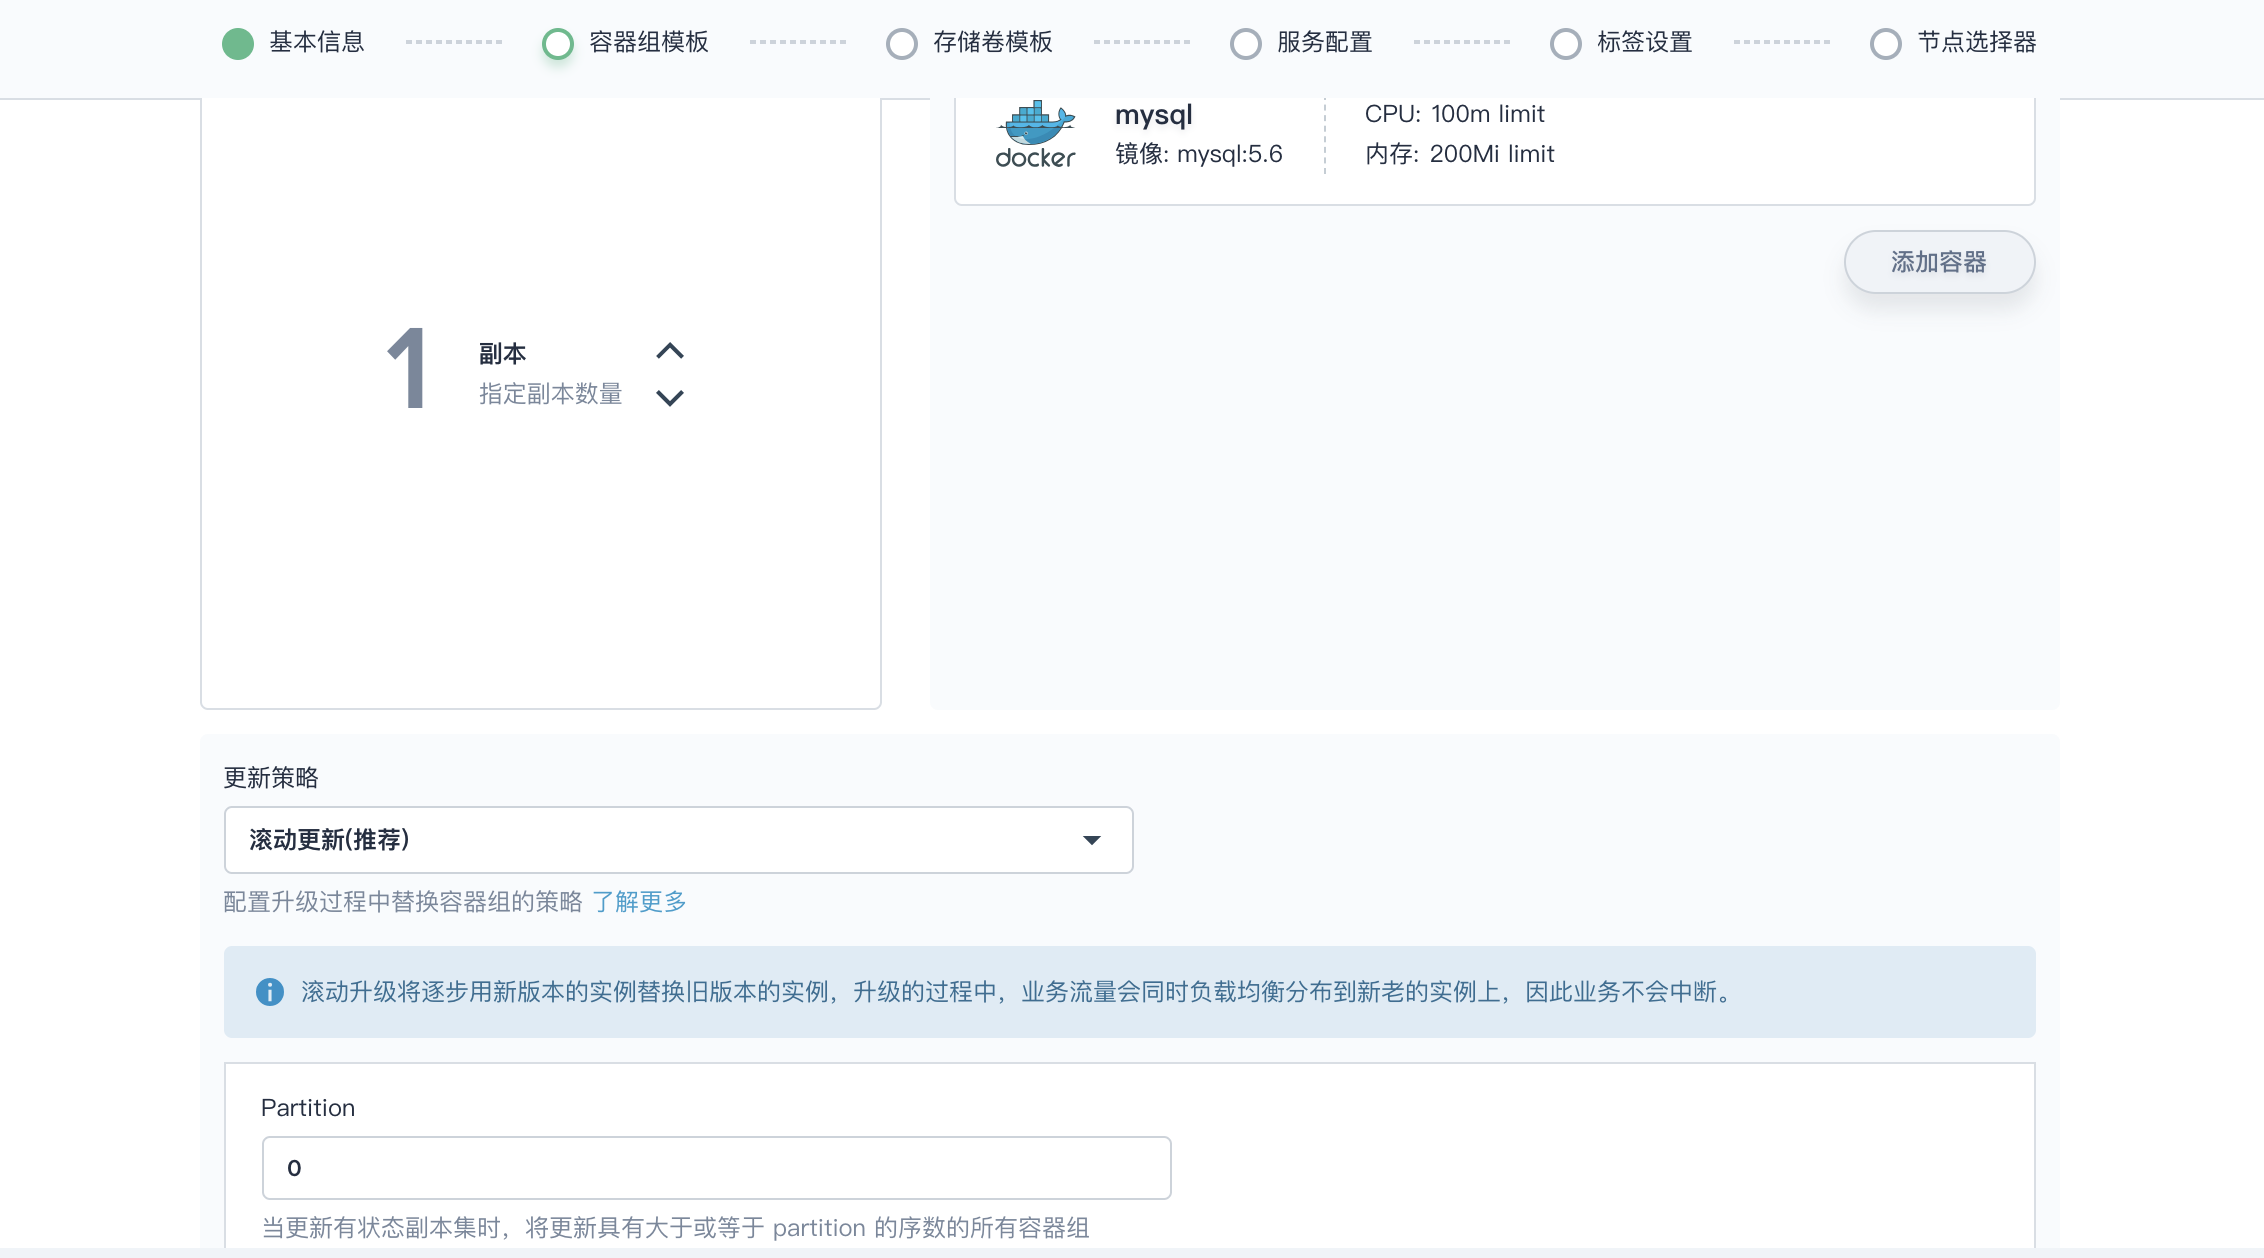Screen dimensions: 2264x1258
Task: Click the 存储卷模板 step circle
Action: 902,43
